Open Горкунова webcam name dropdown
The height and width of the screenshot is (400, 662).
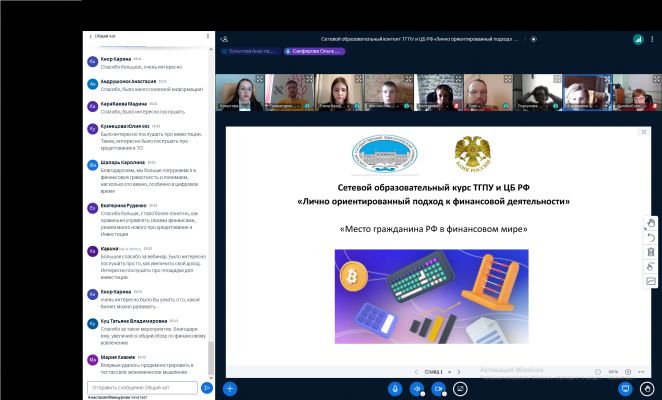pyautogui.click(x=533, y=106)
